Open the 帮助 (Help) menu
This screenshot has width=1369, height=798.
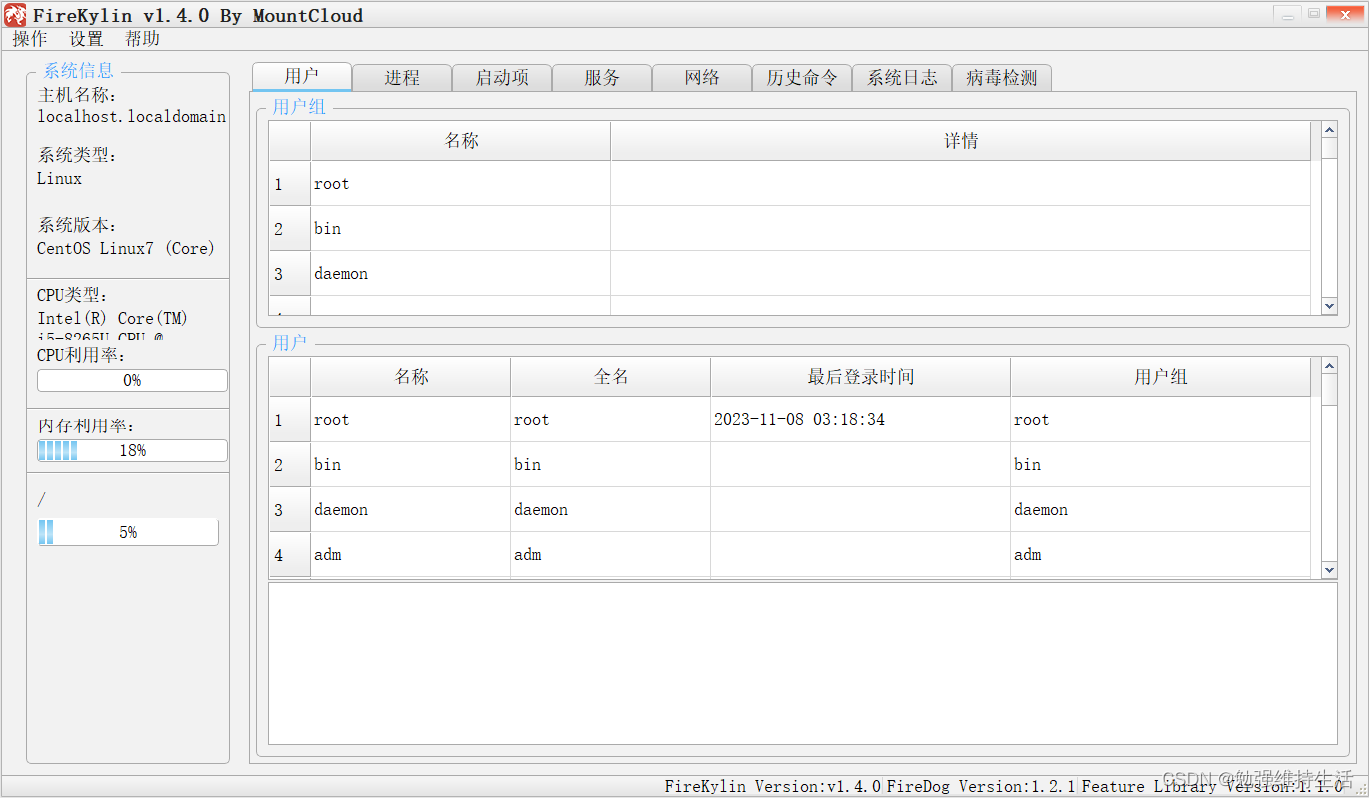[x=142, y=38]
